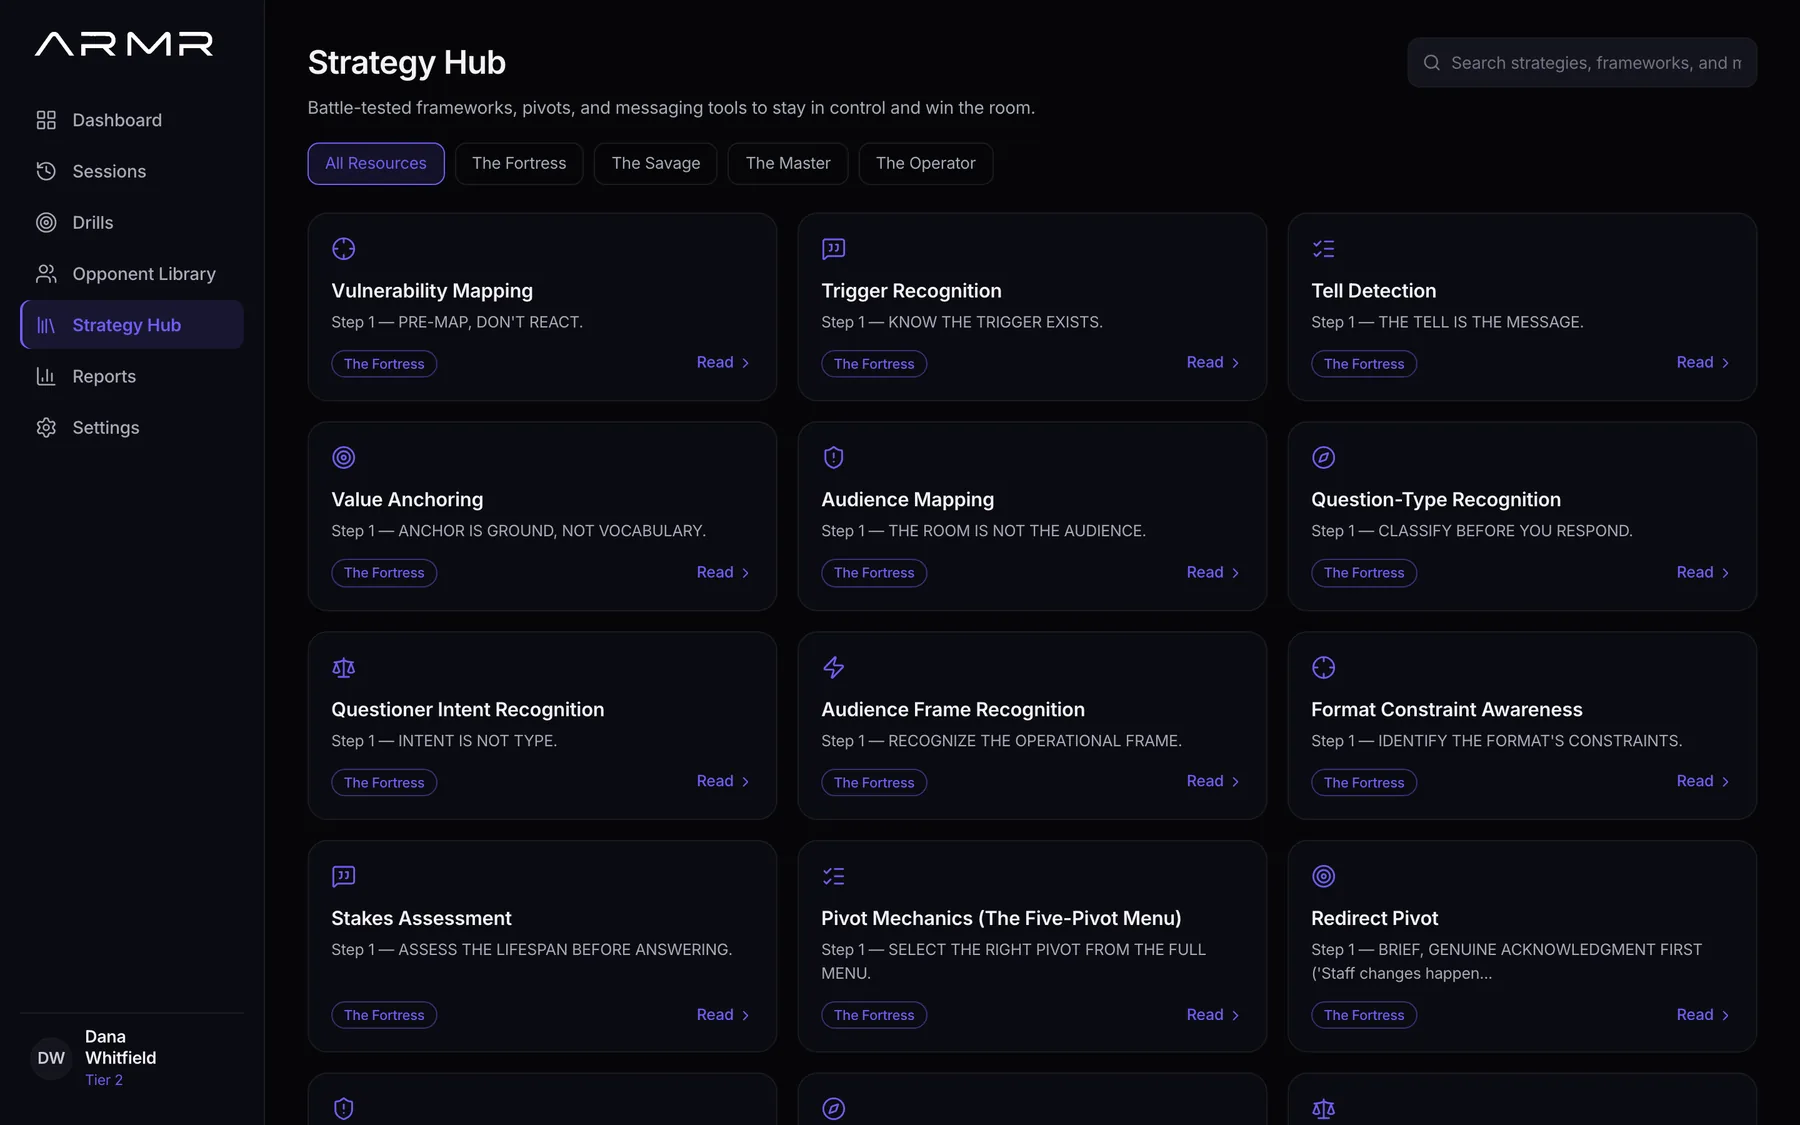The width and height of the screenshot is (1800, 1125).
Task: Click the Questioner Intent Recognition scales icon
Action: tap(344, 668)
